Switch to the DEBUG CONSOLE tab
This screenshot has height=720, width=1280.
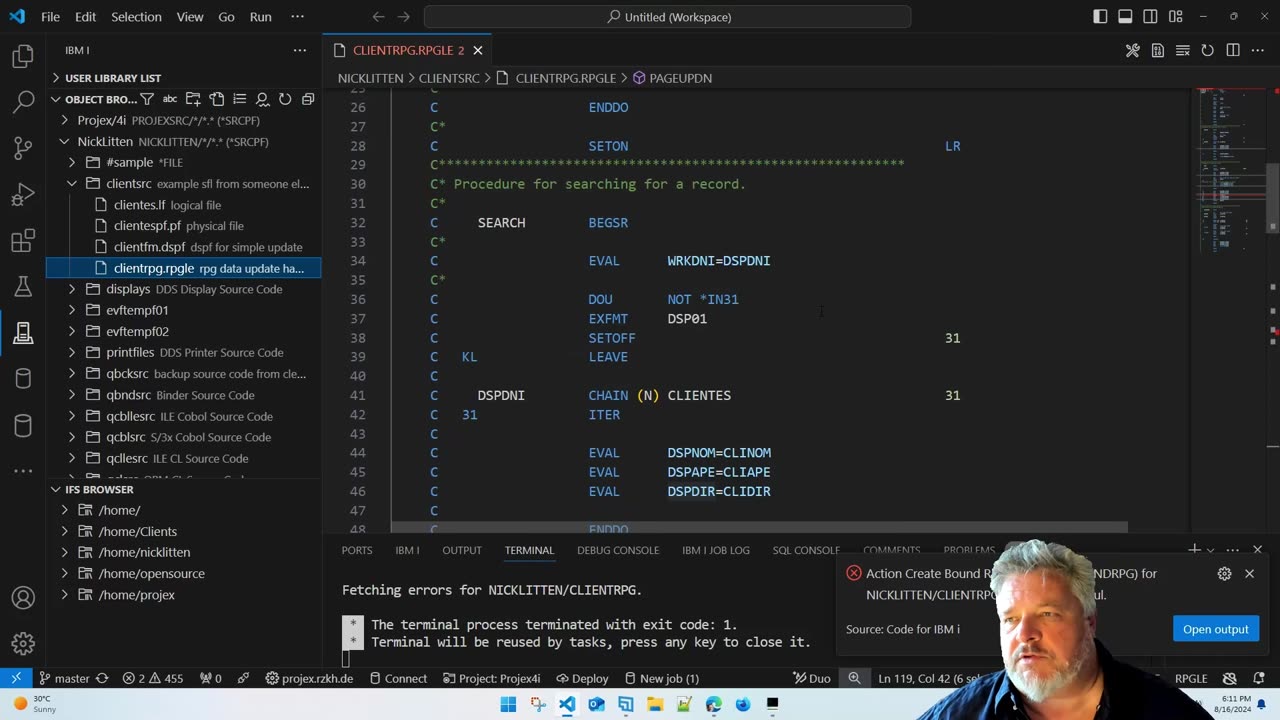tap(618, 550)
